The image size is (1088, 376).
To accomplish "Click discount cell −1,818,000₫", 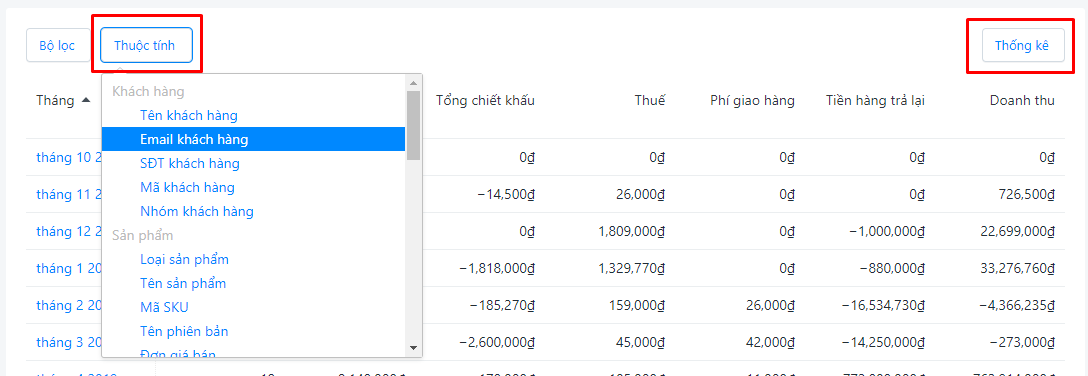I will point(497,268).
